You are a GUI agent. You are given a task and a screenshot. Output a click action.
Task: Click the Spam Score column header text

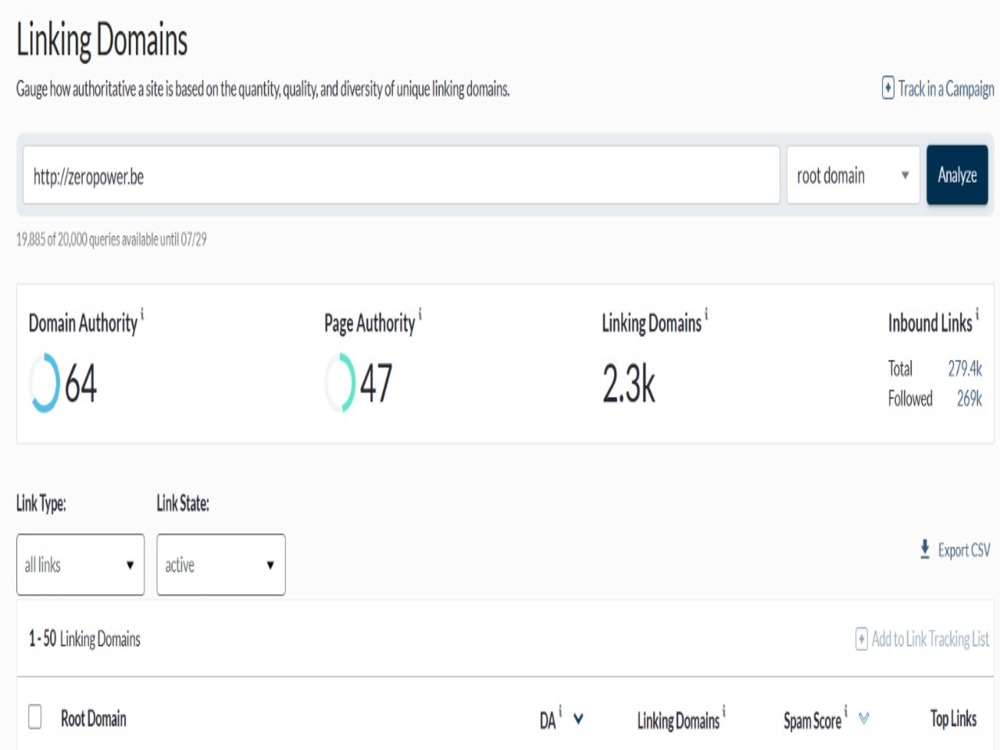coord(812,721)
